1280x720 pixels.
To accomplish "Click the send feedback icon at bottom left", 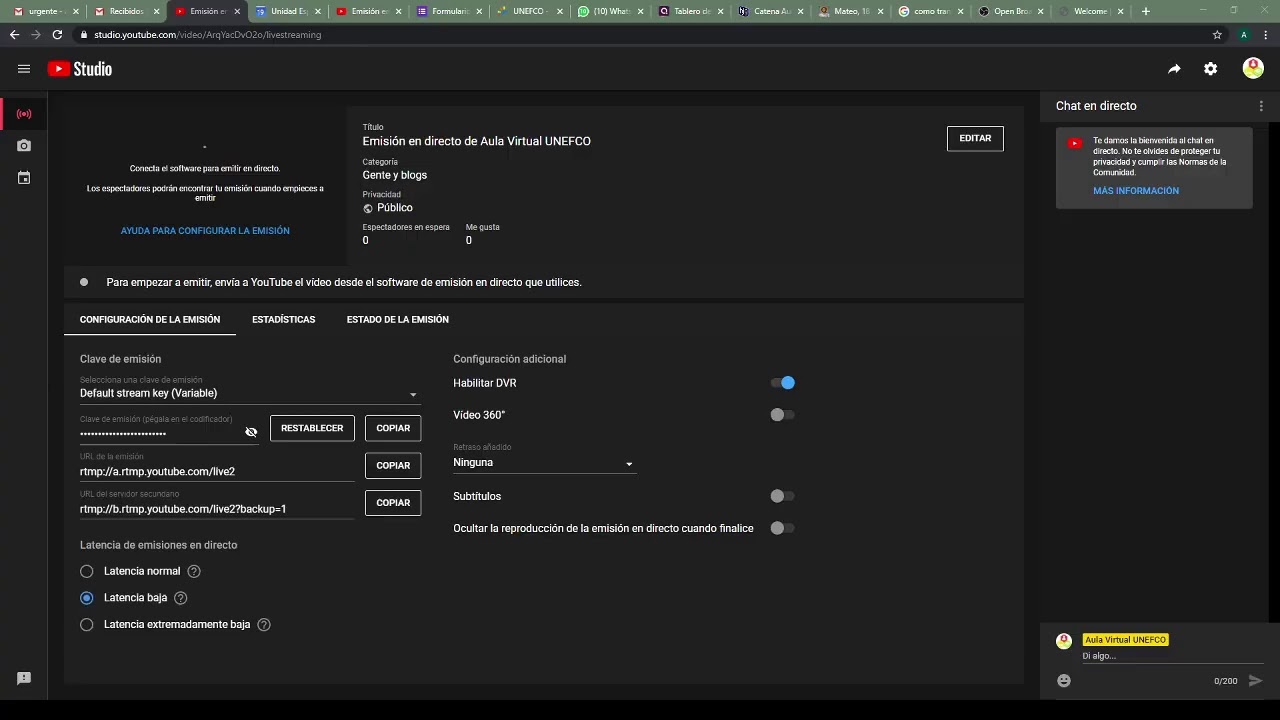I will coord(24,678).
